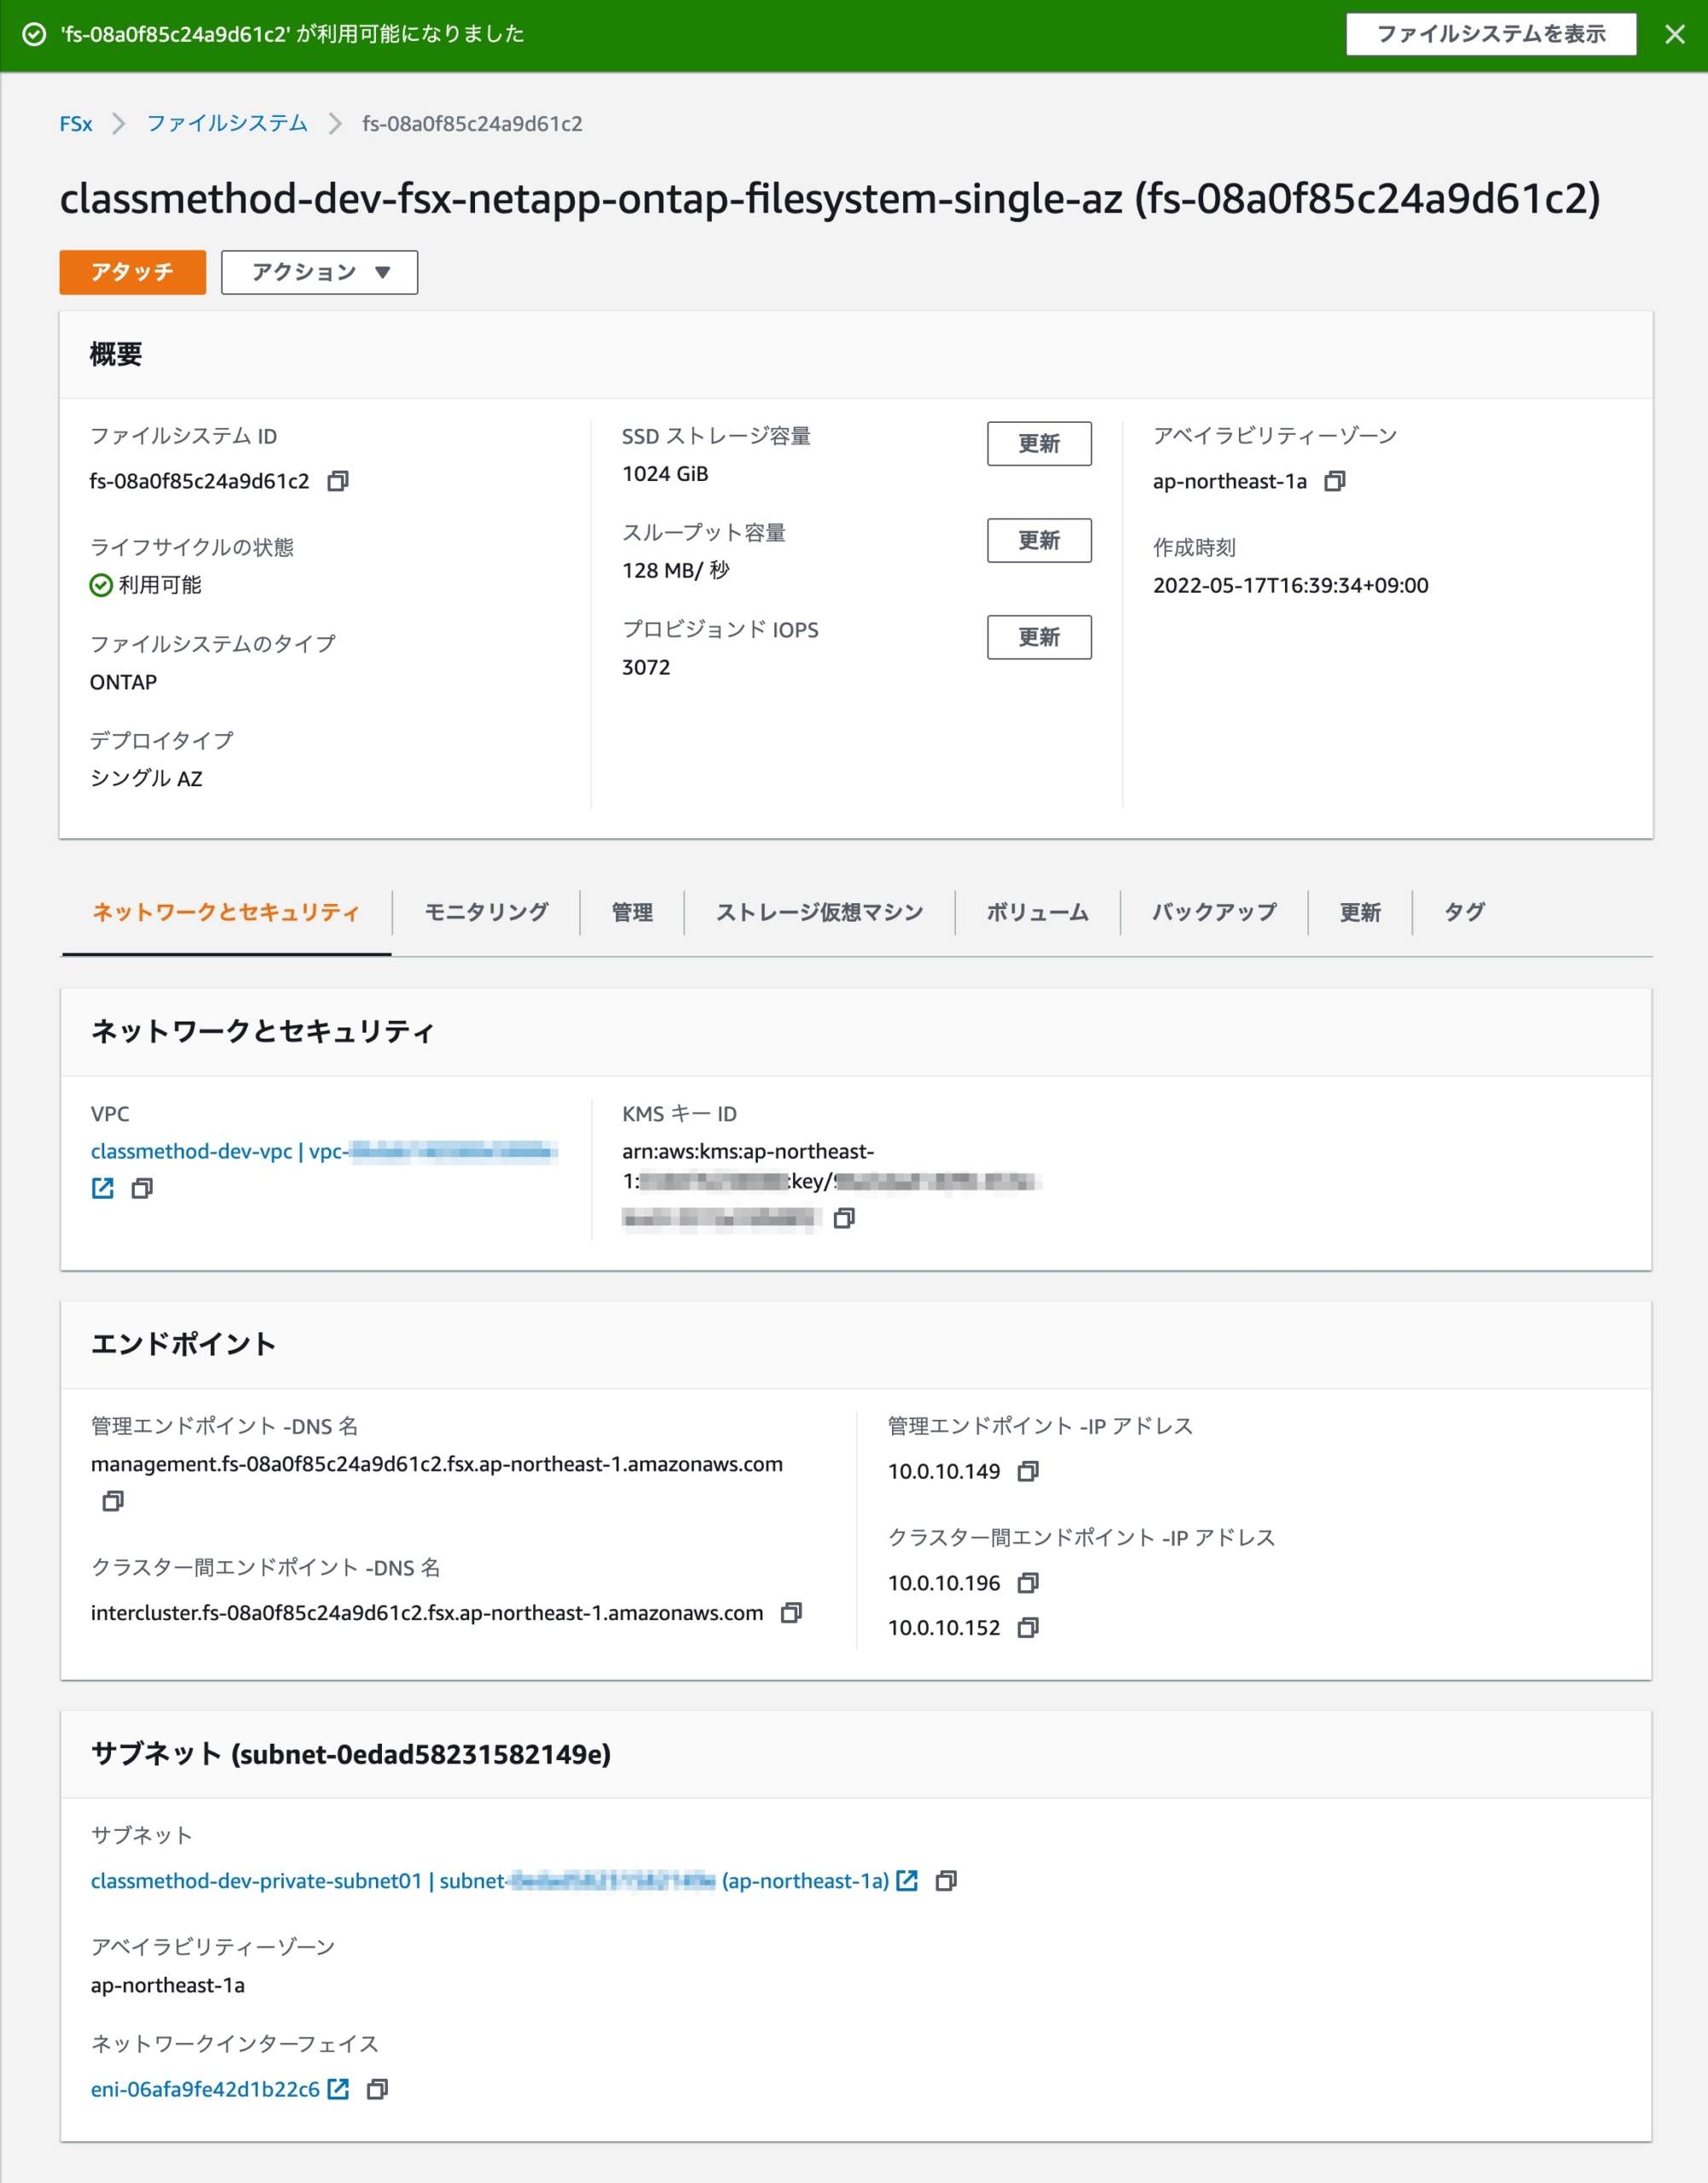Viewport: 1708px width, 2183px height.
Task: Open the 更新 tab
Action: [1360, 912]
